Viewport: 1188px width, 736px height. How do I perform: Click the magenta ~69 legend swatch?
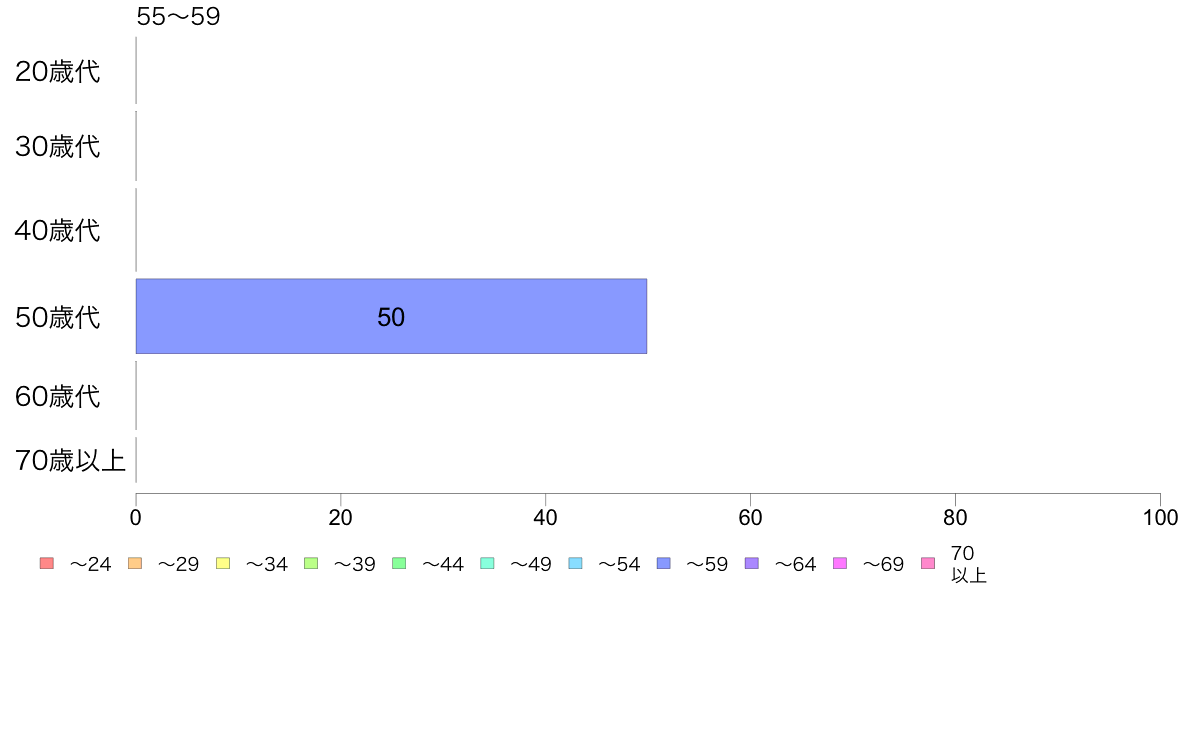(839, 563)
